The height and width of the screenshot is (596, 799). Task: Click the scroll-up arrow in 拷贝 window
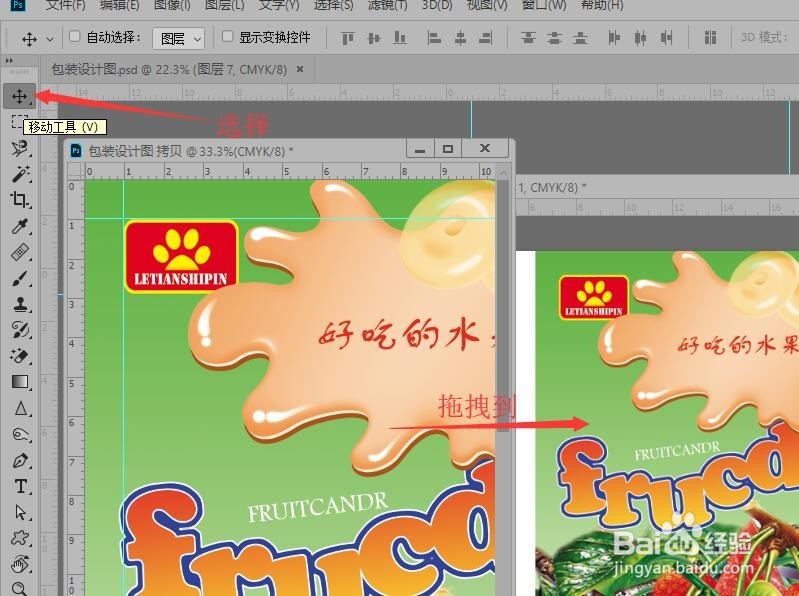[503, 172]
